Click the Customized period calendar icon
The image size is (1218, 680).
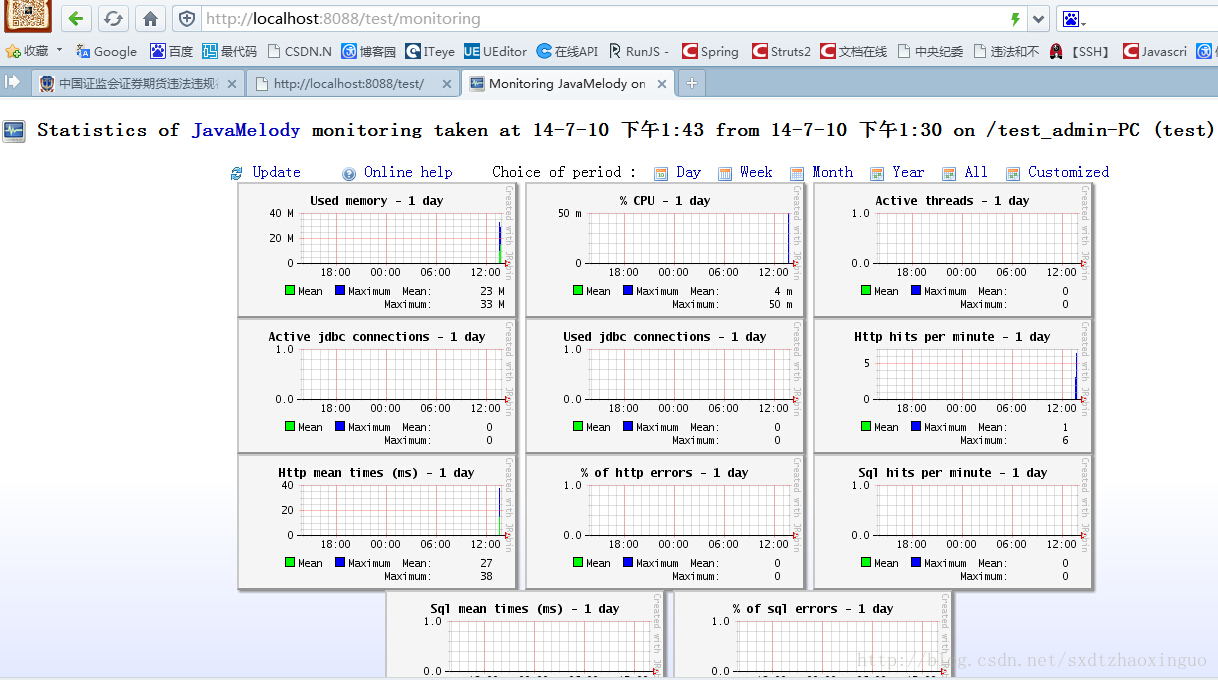click(x=1013, y=173)
